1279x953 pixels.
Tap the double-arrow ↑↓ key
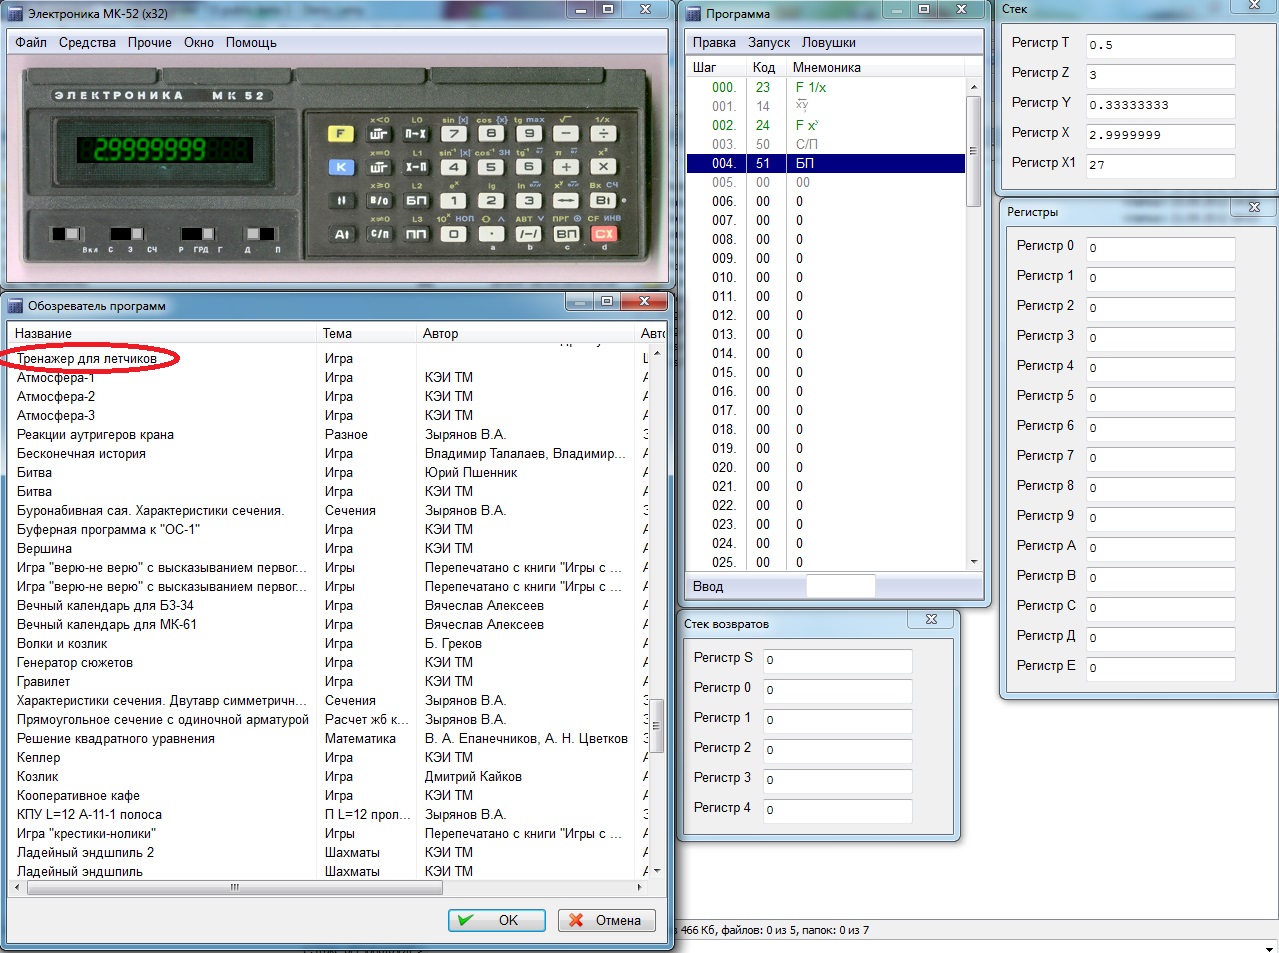(340, 201)
